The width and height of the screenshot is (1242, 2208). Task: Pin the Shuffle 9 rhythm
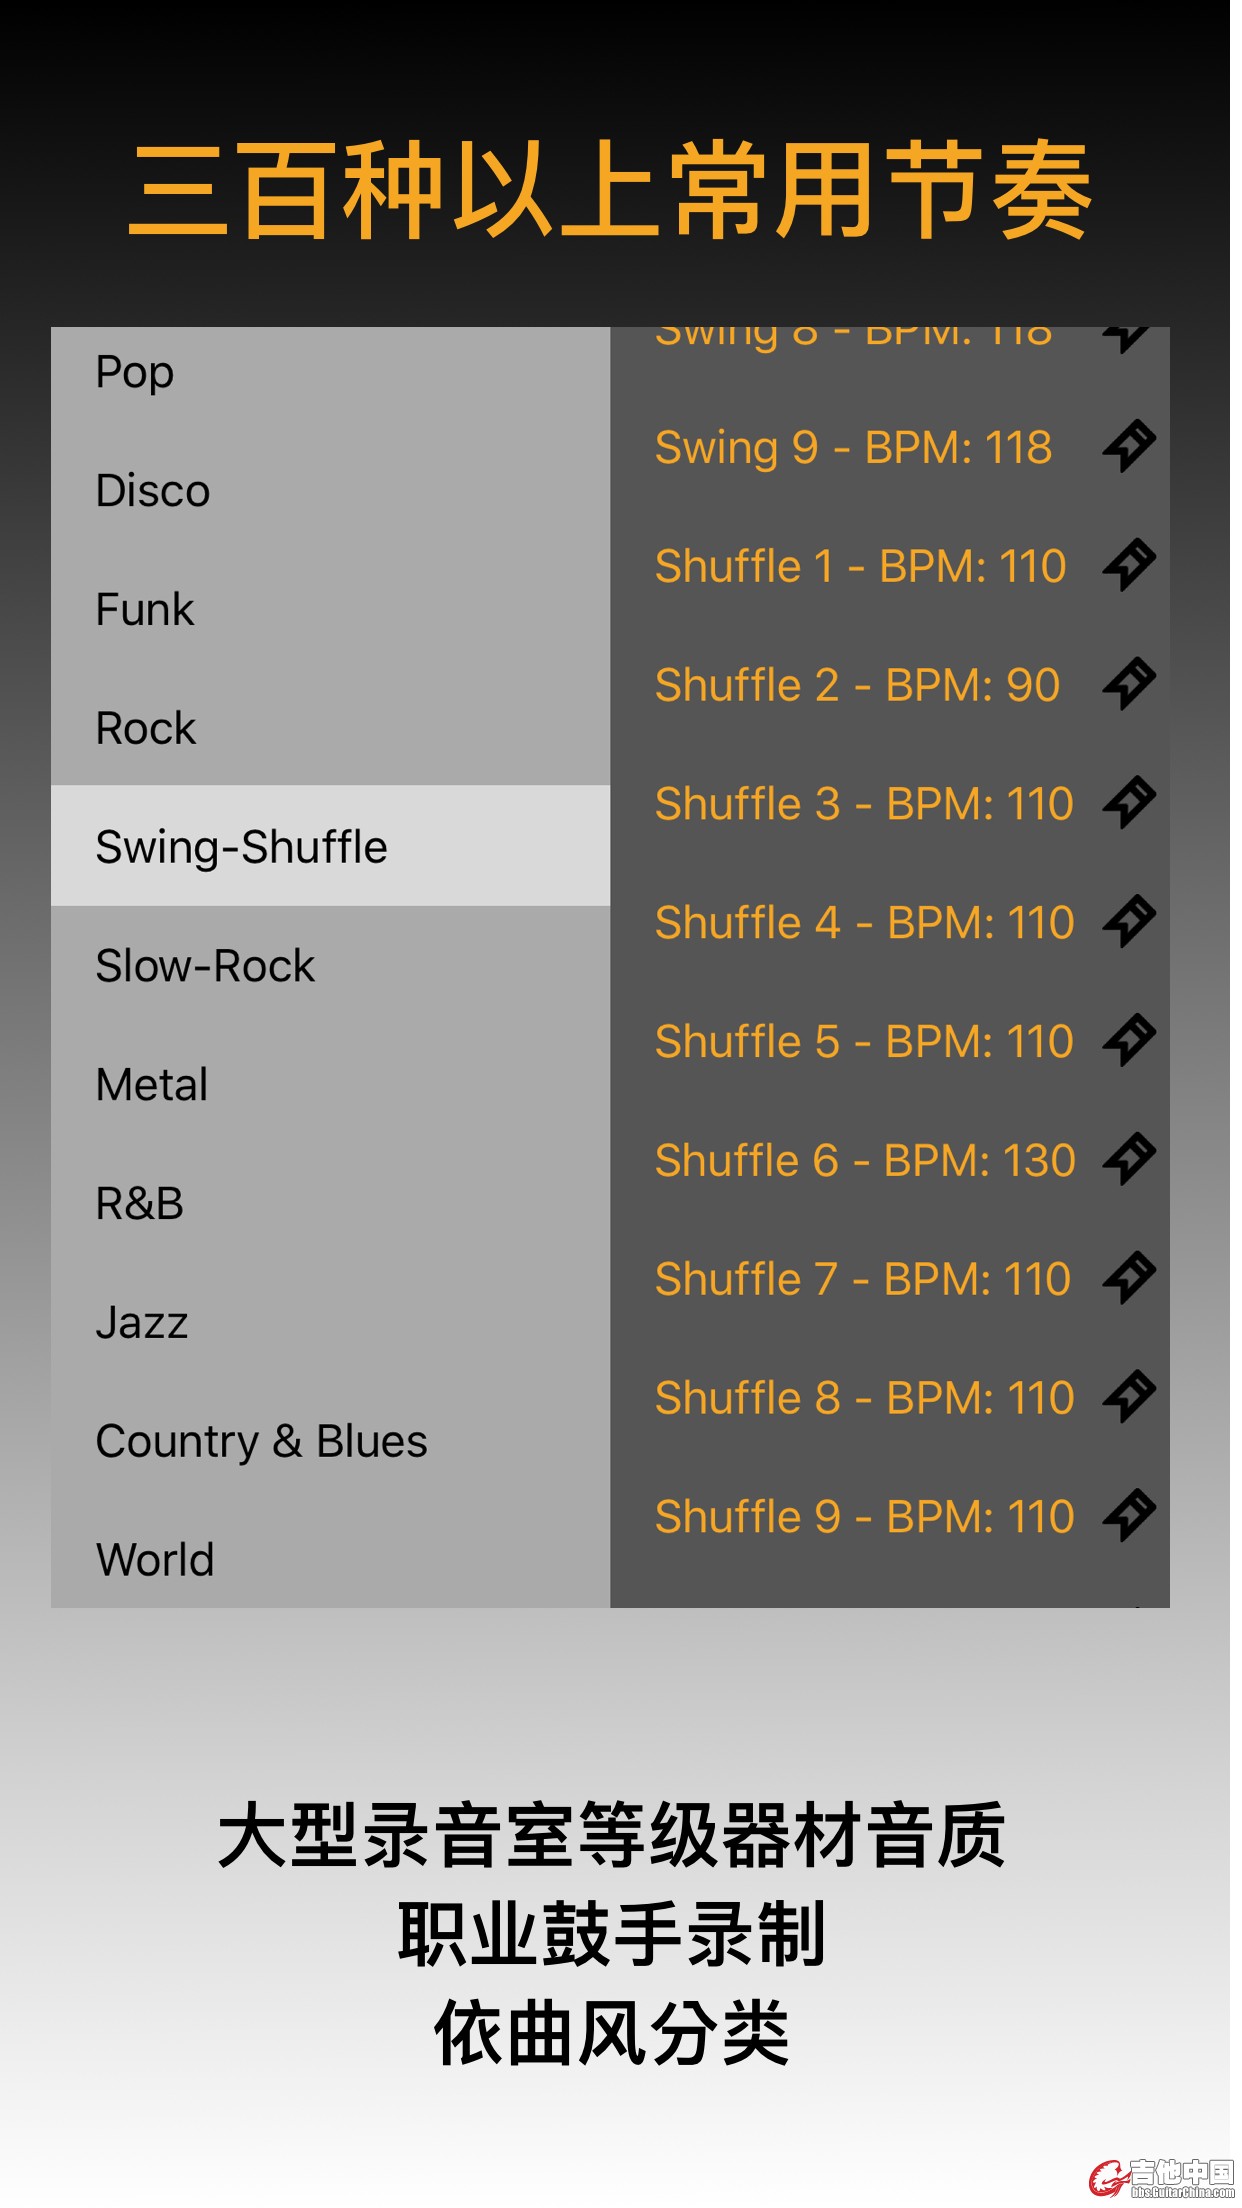pyautogui.click(x=1128, y=1516)
